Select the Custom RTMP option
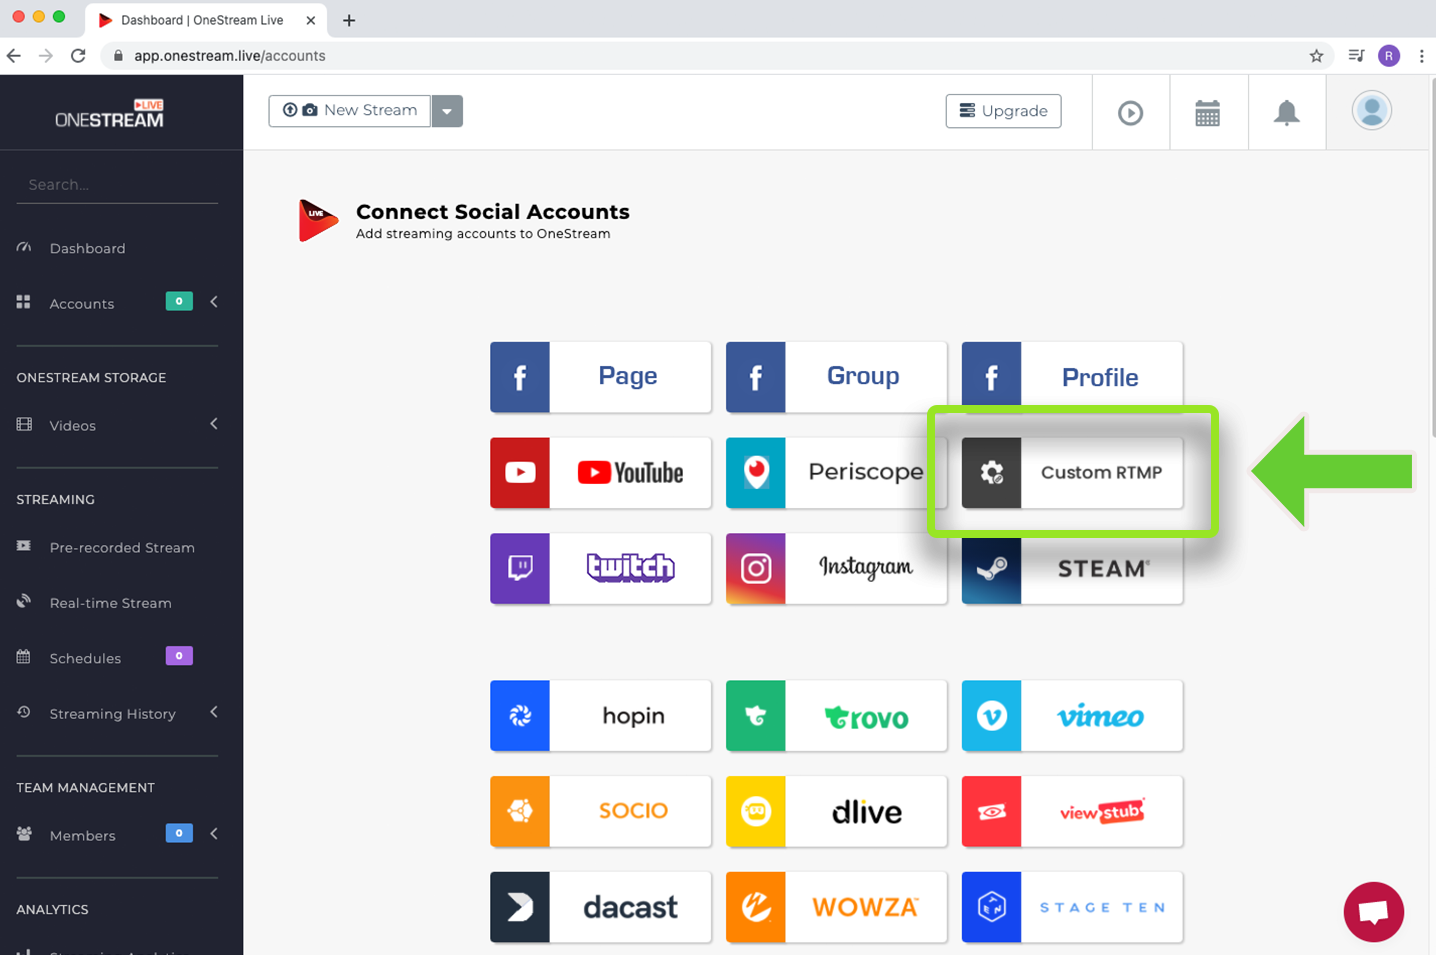 1072,472
